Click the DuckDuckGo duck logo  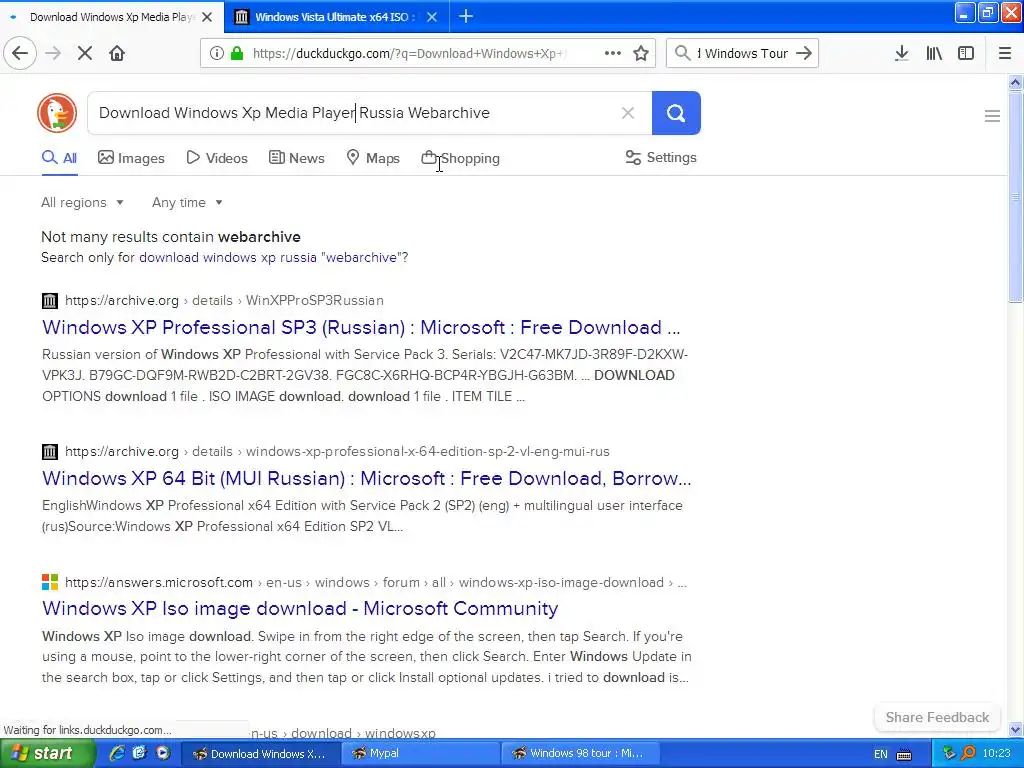pos(57,113)
